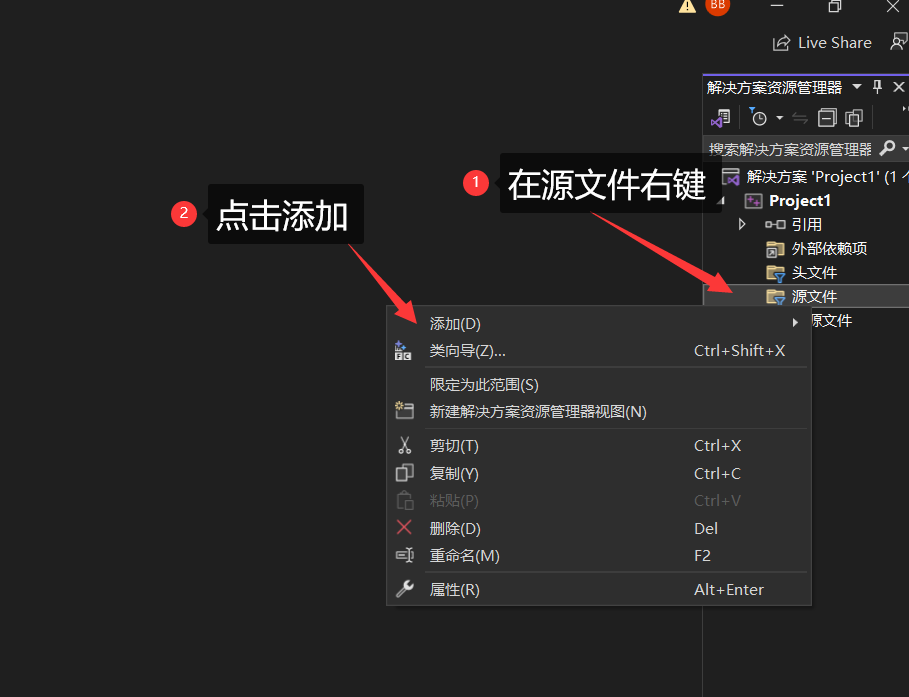Click the red X Delete icon

(x=404, y=528)
